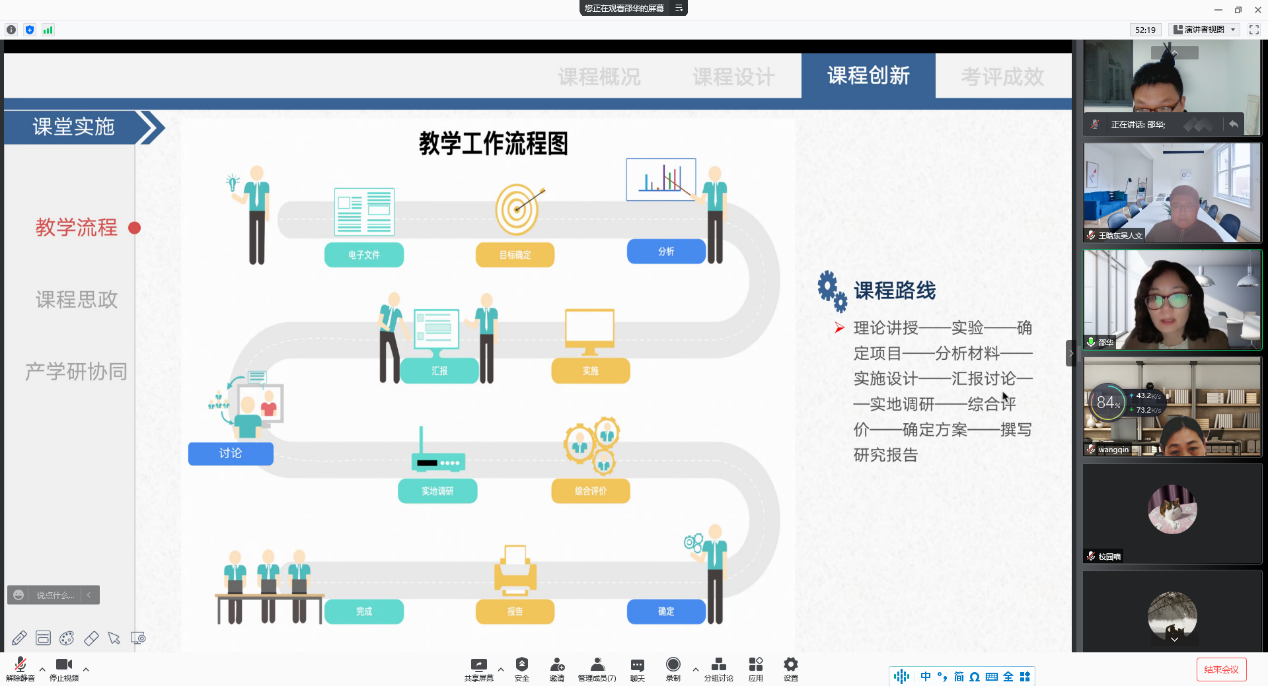
Task: Pick the eraser annotation tool
Action: pos(91,638)
